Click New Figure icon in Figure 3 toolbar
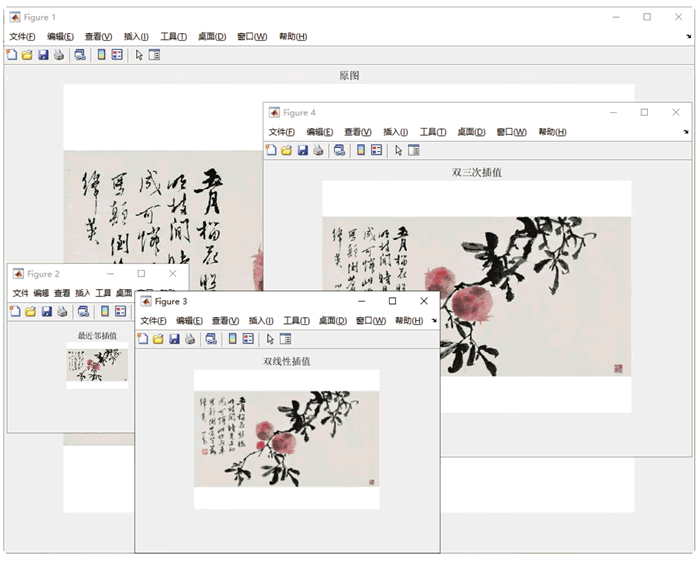 143,339
